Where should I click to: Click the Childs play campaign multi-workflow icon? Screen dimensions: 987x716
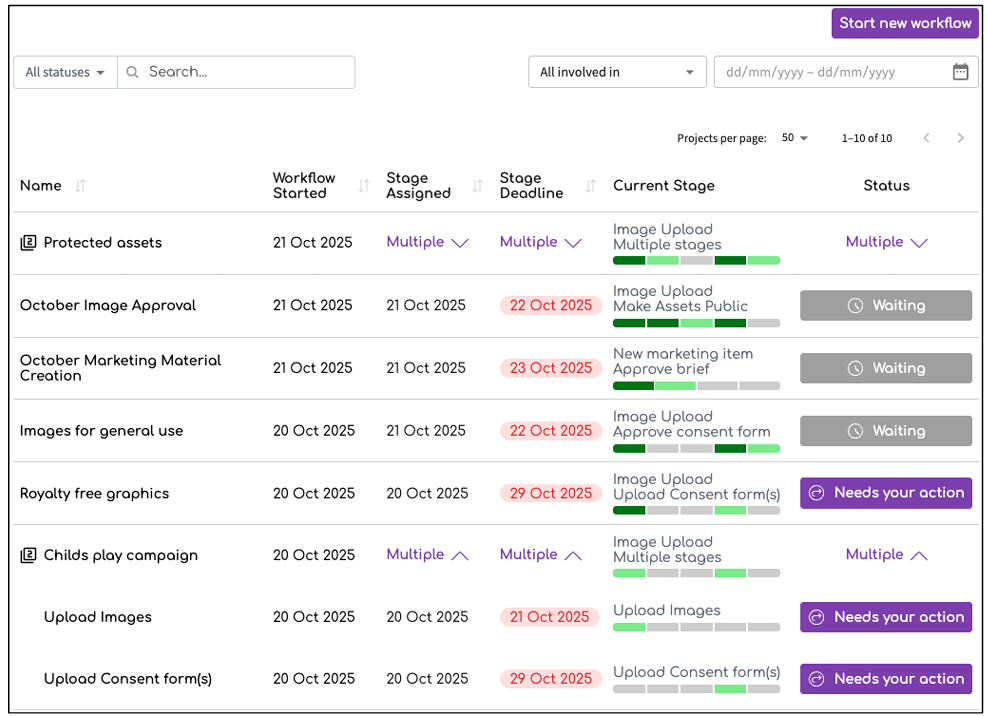(28, 555)
